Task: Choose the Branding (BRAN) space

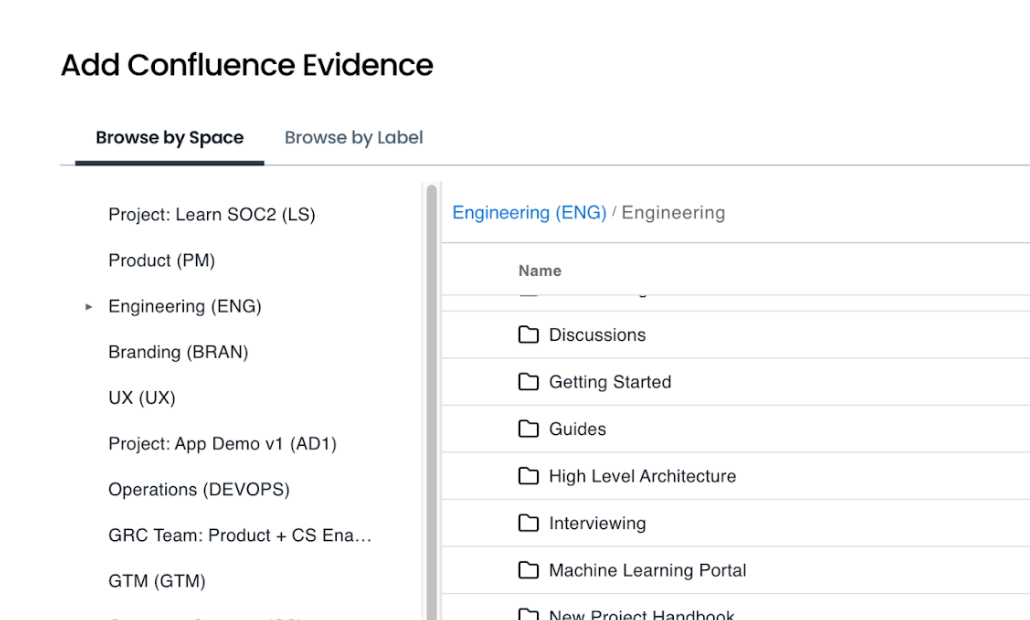Action: (x=178, y=352)
